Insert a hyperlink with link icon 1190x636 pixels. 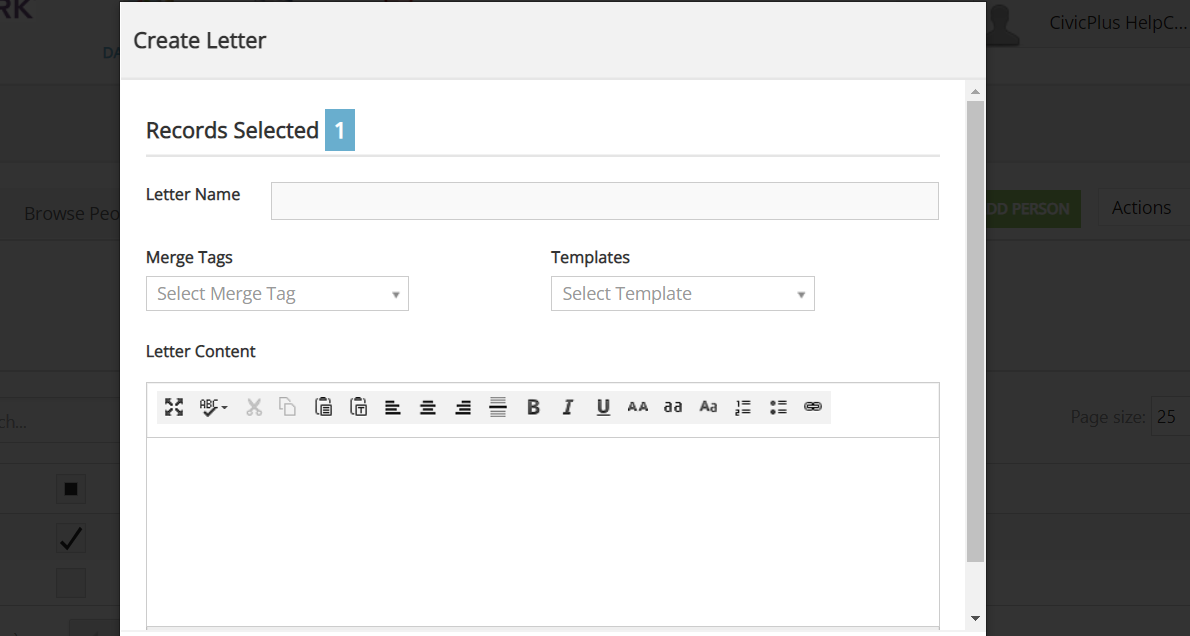(813, 407)
